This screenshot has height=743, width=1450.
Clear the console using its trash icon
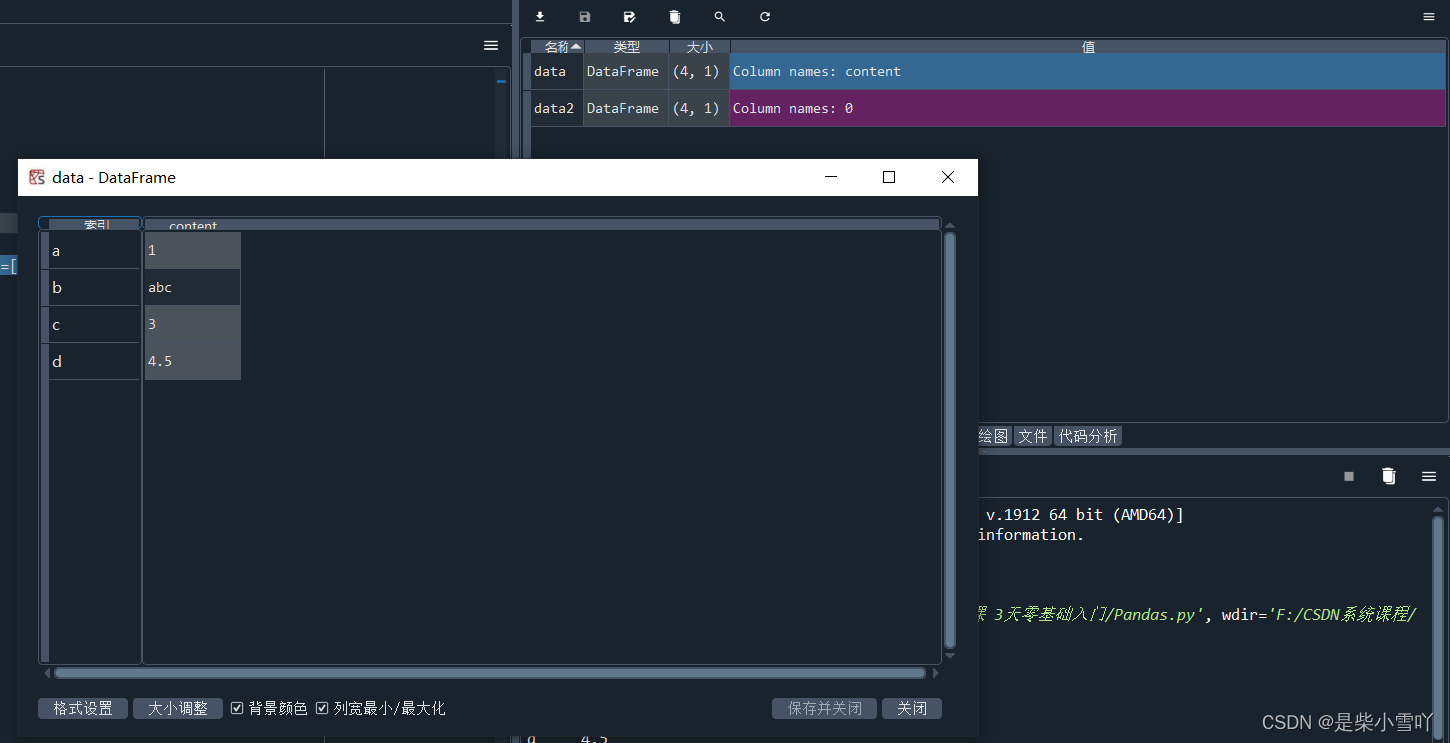tap(1388, 476)
